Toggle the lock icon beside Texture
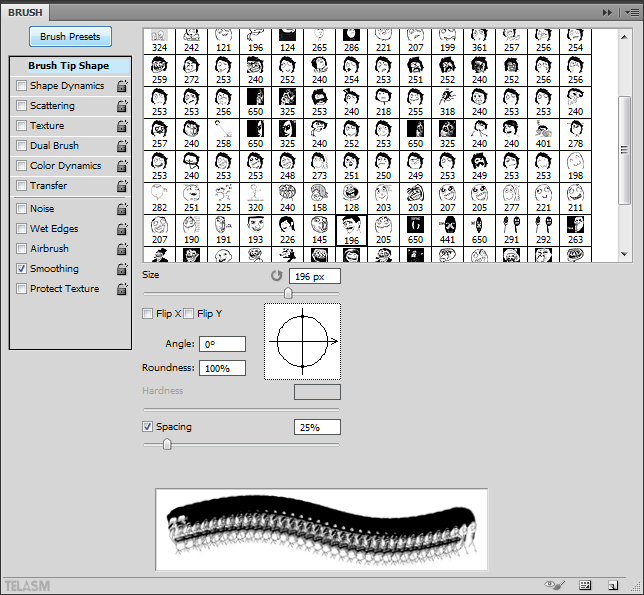644x595 pixels. 122,126
